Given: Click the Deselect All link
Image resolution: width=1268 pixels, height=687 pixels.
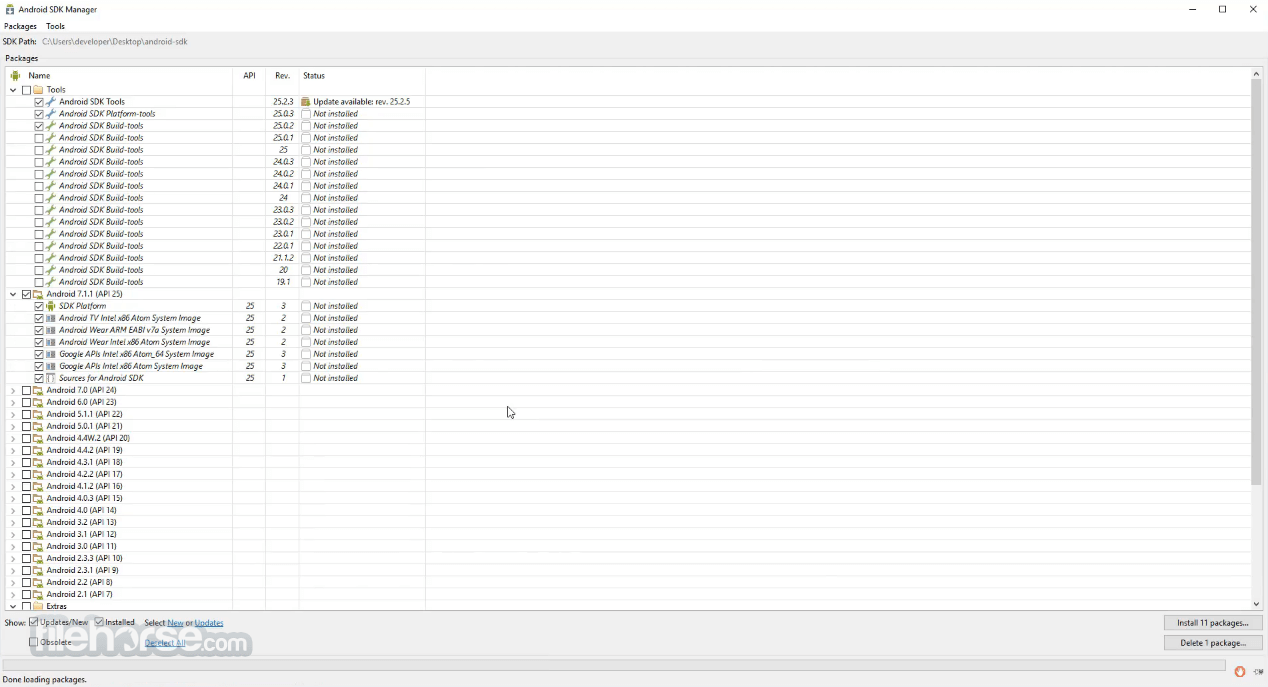Looking at the screenshot, I should pos(165,643).
